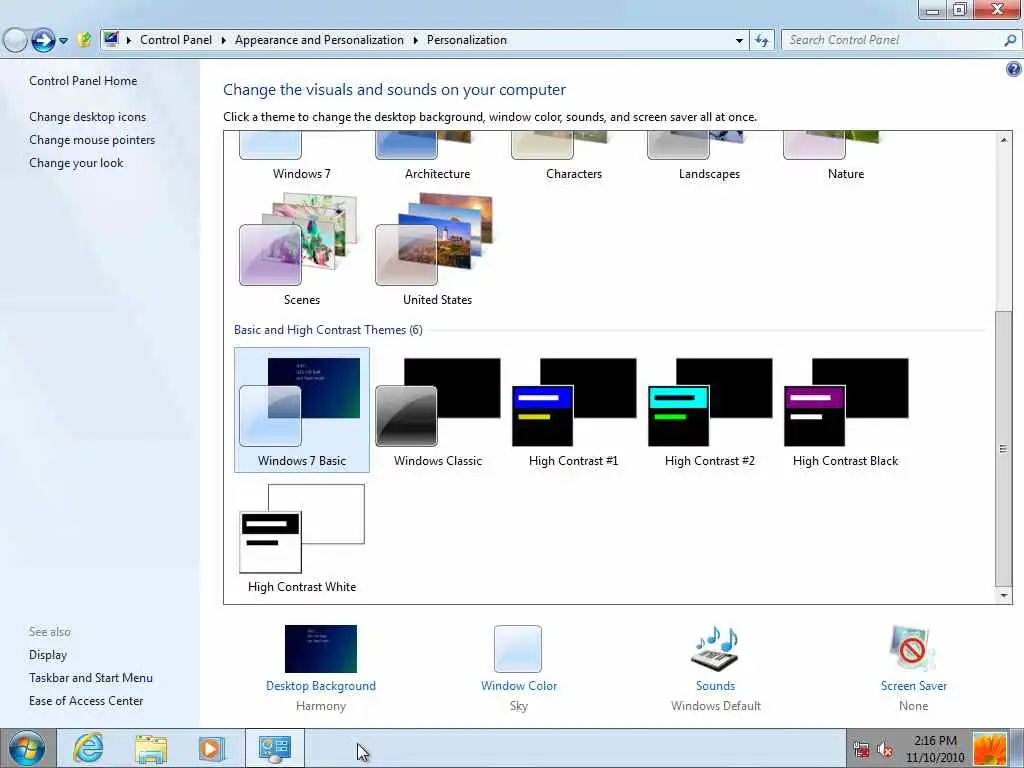
Task: Select the Characters theme
Action: (x=573, y=157)
